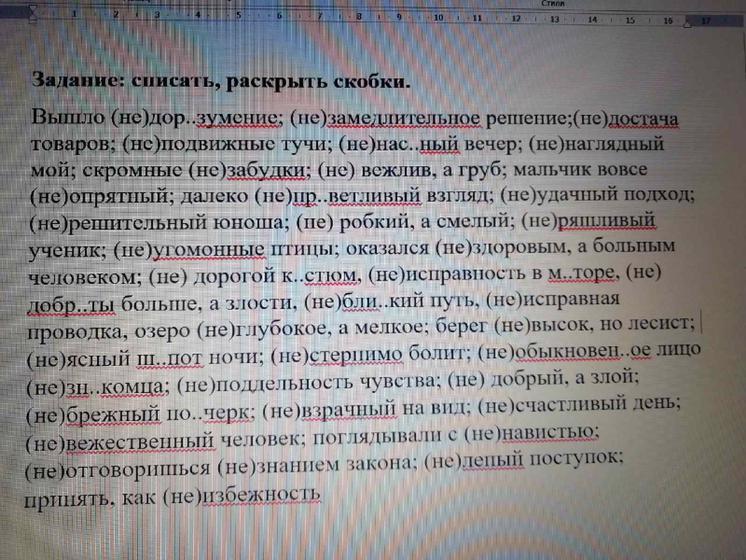746x560 pixels.
Task: Click the word "подход"
Action: (x=659, y=195)
